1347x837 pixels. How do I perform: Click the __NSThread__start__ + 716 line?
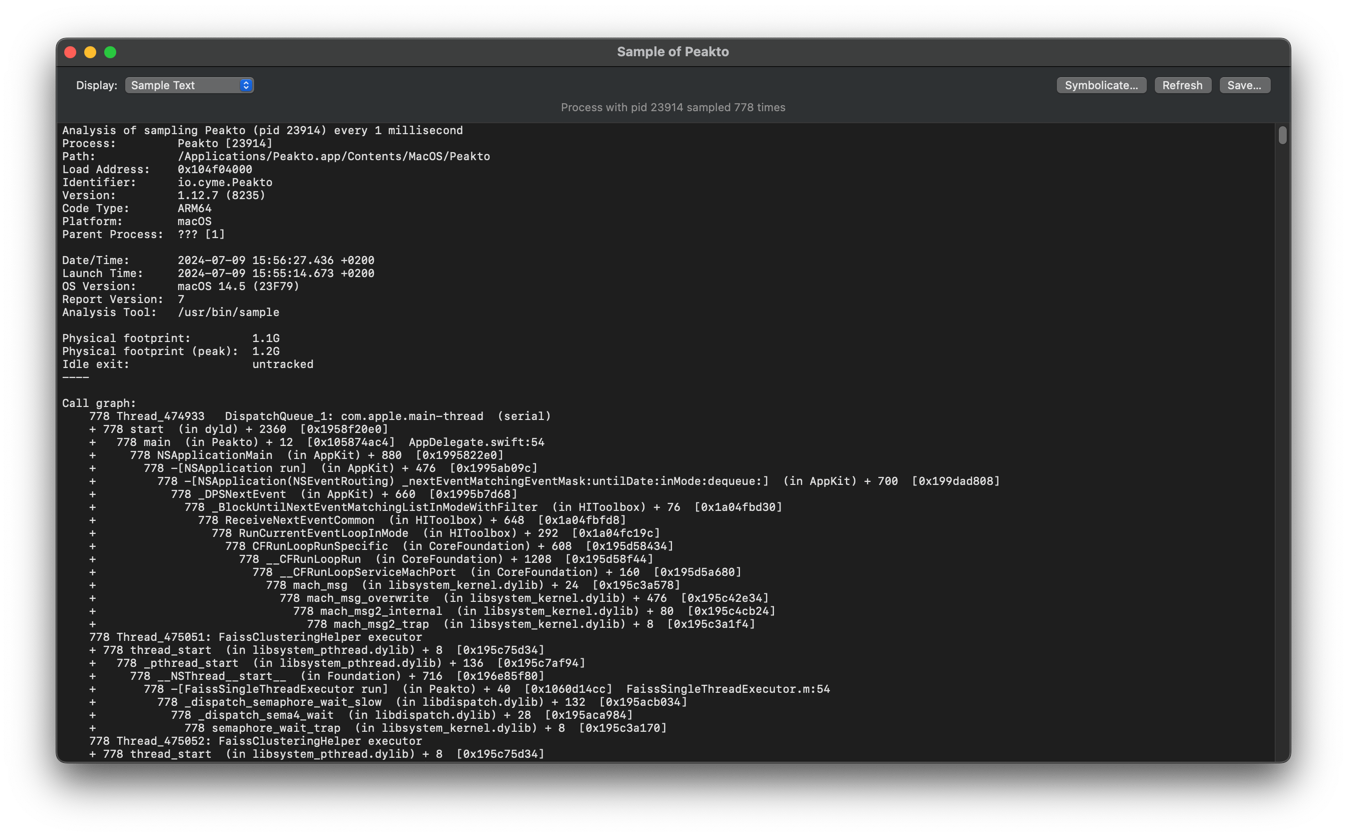coord(317,676)
